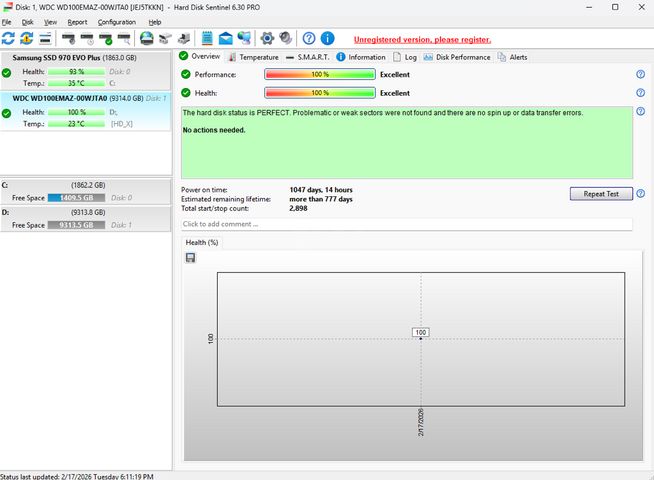The image size is (654, 480).
Task: Click the Health 100 % gradient bar
Action: coord(320,93)
